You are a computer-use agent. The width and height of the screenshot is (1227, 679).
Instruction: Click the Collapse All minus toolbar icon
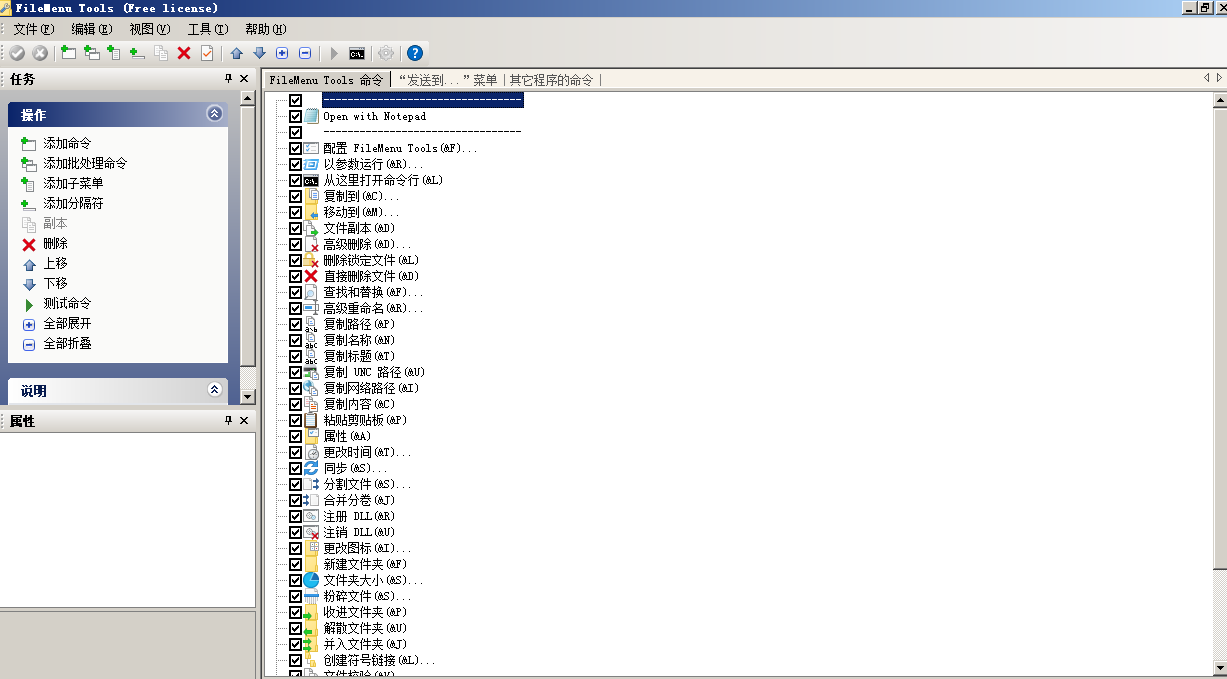305,53
